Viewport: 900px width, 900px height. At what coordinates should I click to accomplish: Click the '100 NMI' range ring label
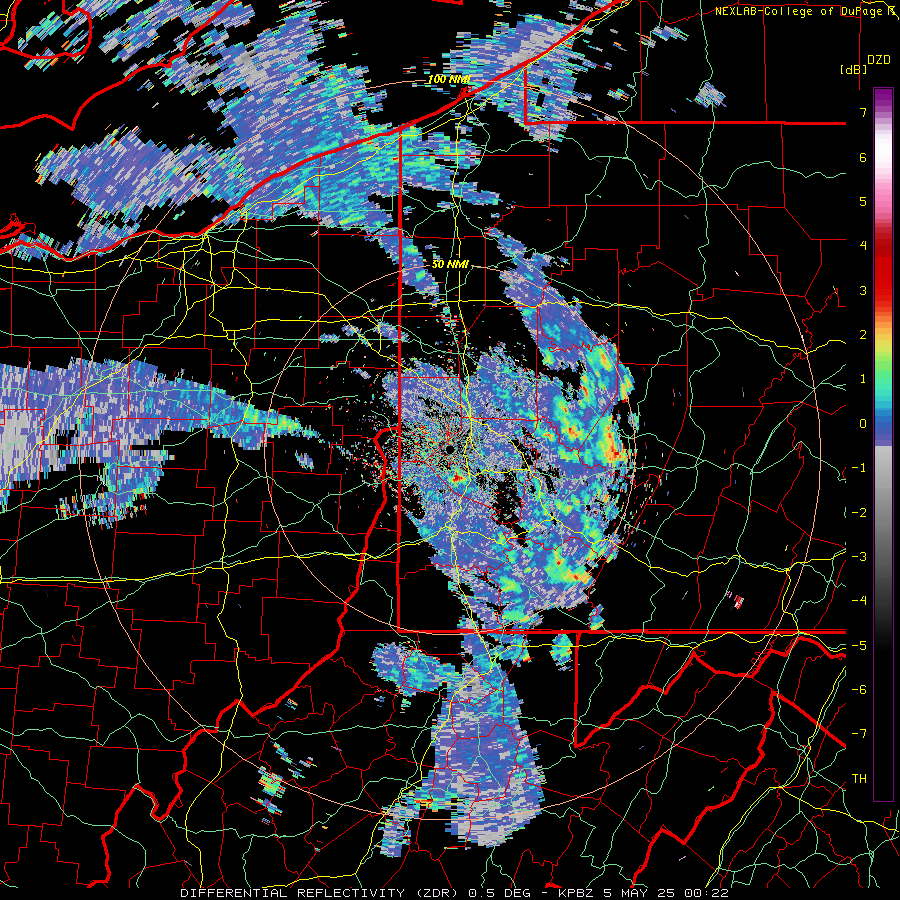coord(449,79)
